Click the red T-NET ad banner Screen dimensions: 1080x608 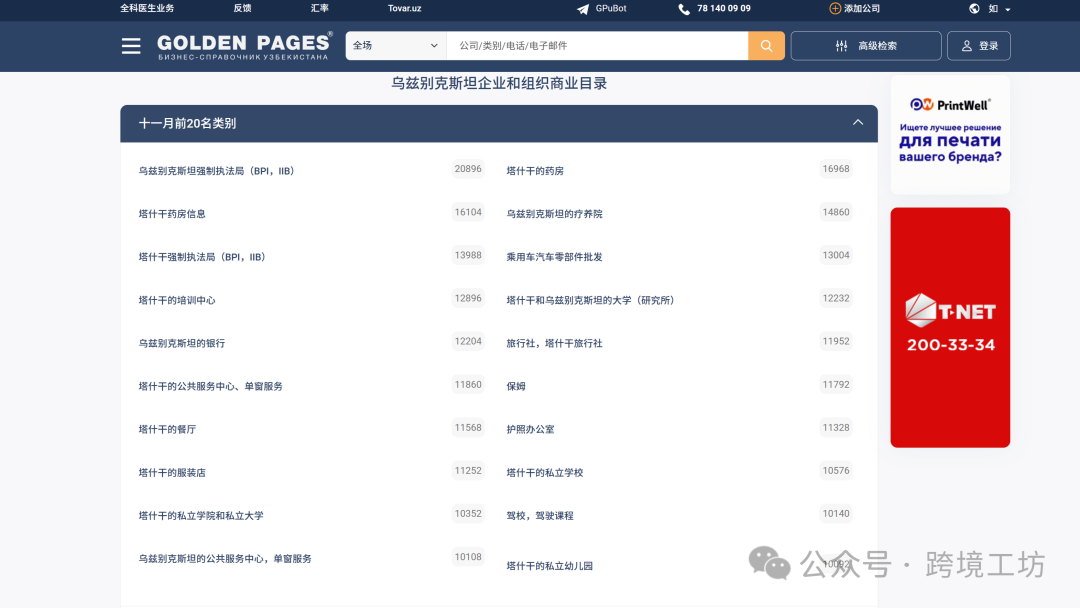(x=949, y=326)
